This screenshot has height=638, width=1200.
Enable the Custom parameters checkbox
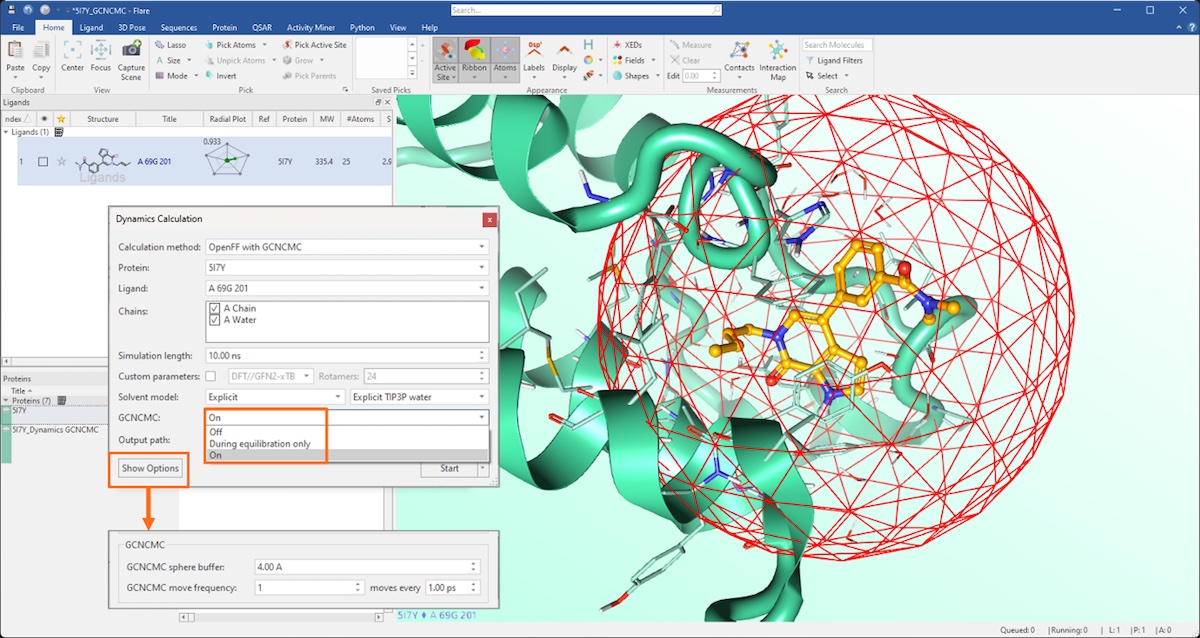(x=210, y=376)
